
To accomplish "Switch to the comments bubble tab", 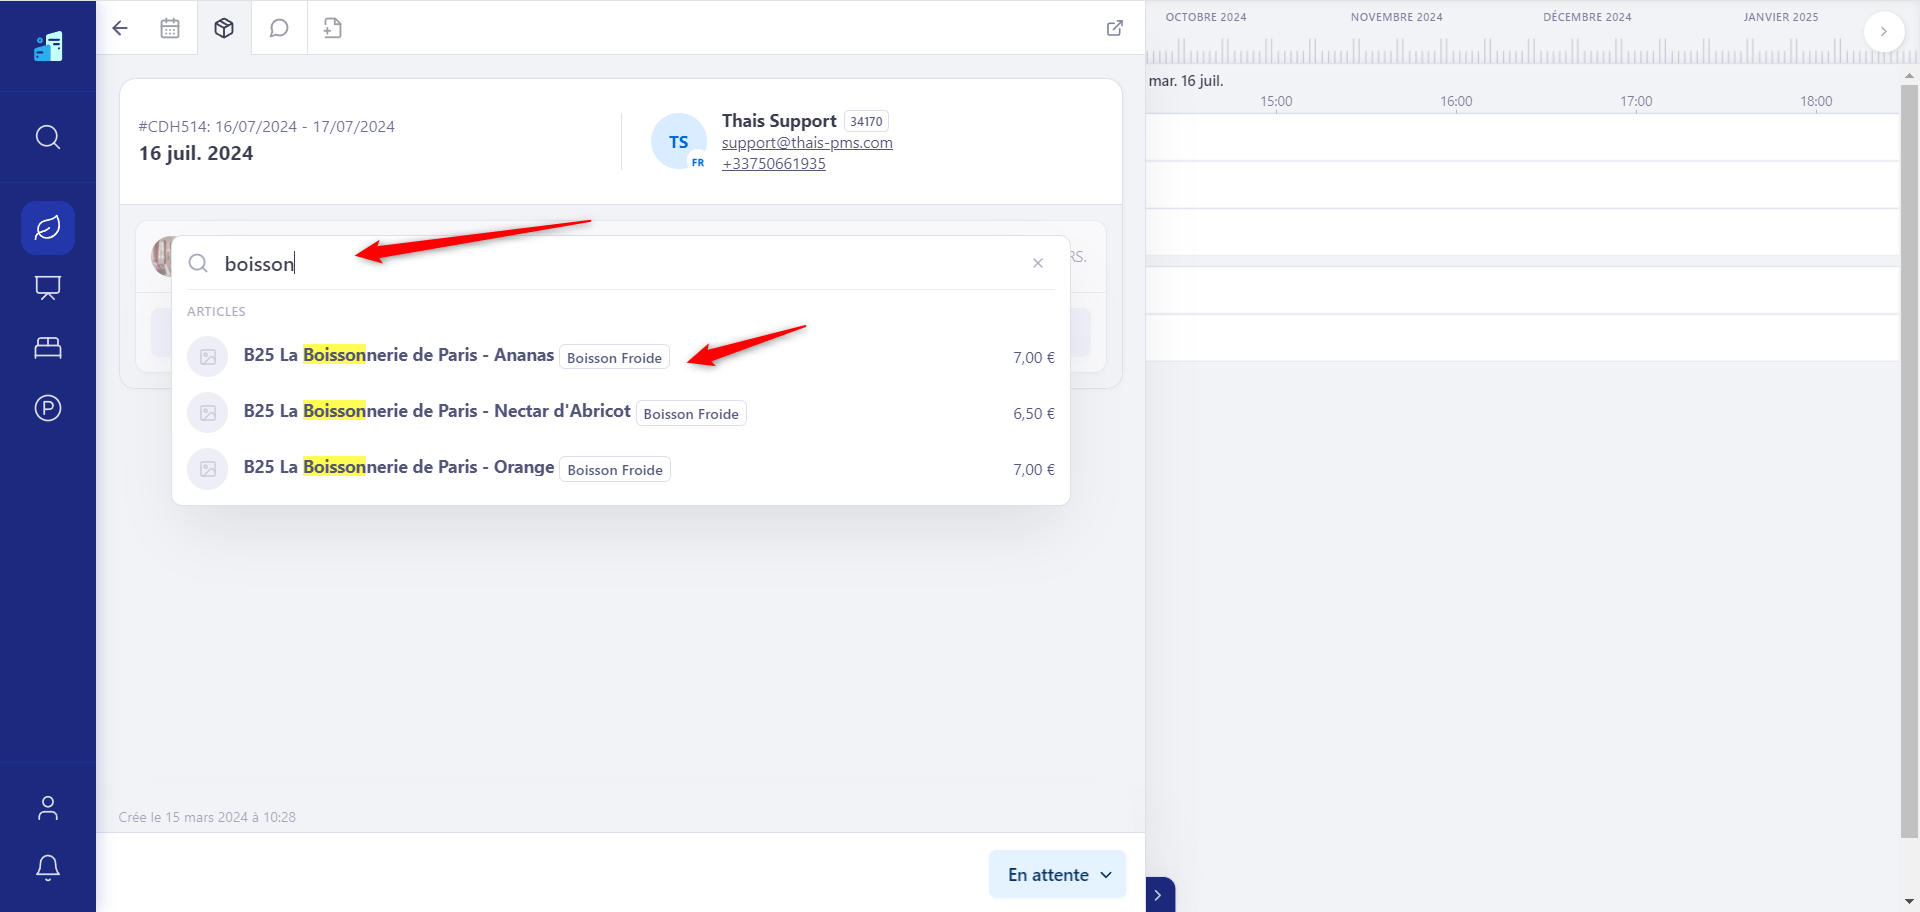I will click(x=279, y=28).
